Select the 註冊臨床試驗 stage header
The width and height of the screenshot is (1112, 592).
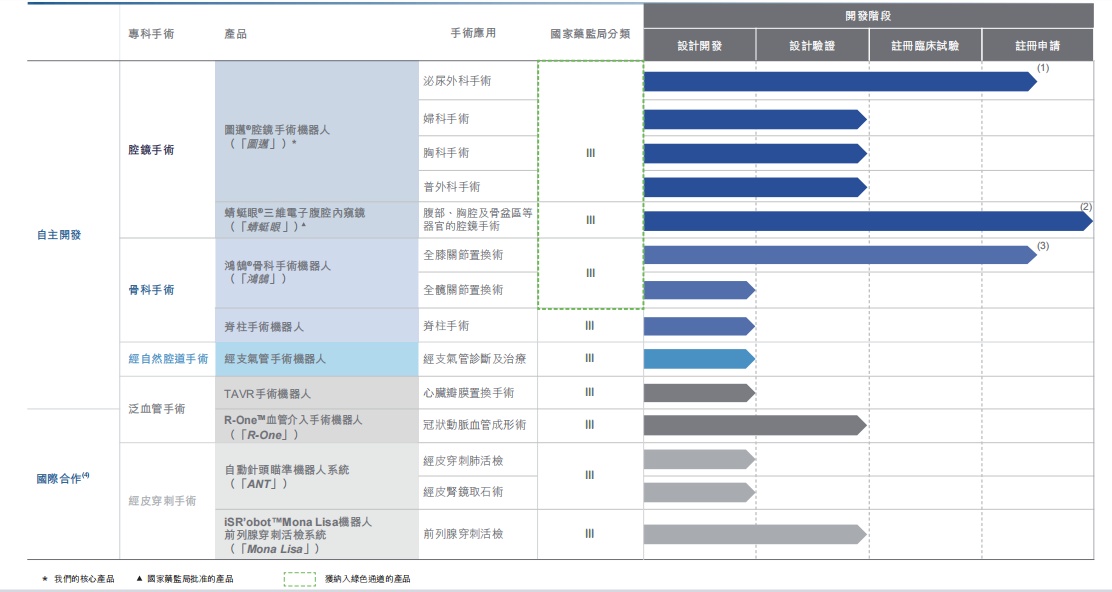pyautogui.click(x=925, y=46)
